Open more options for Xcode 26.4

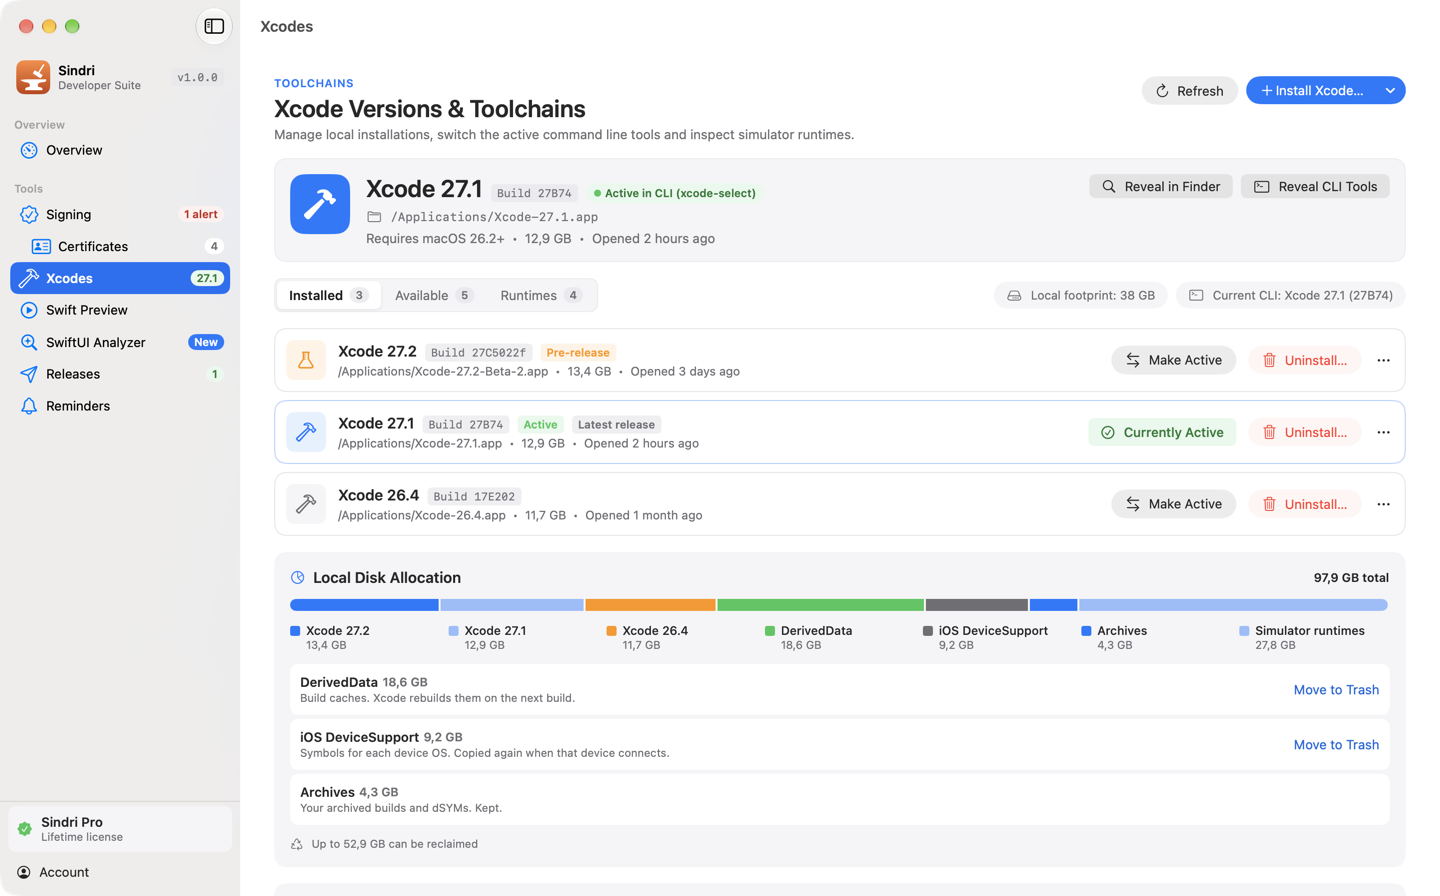[x=1383, y=504]
